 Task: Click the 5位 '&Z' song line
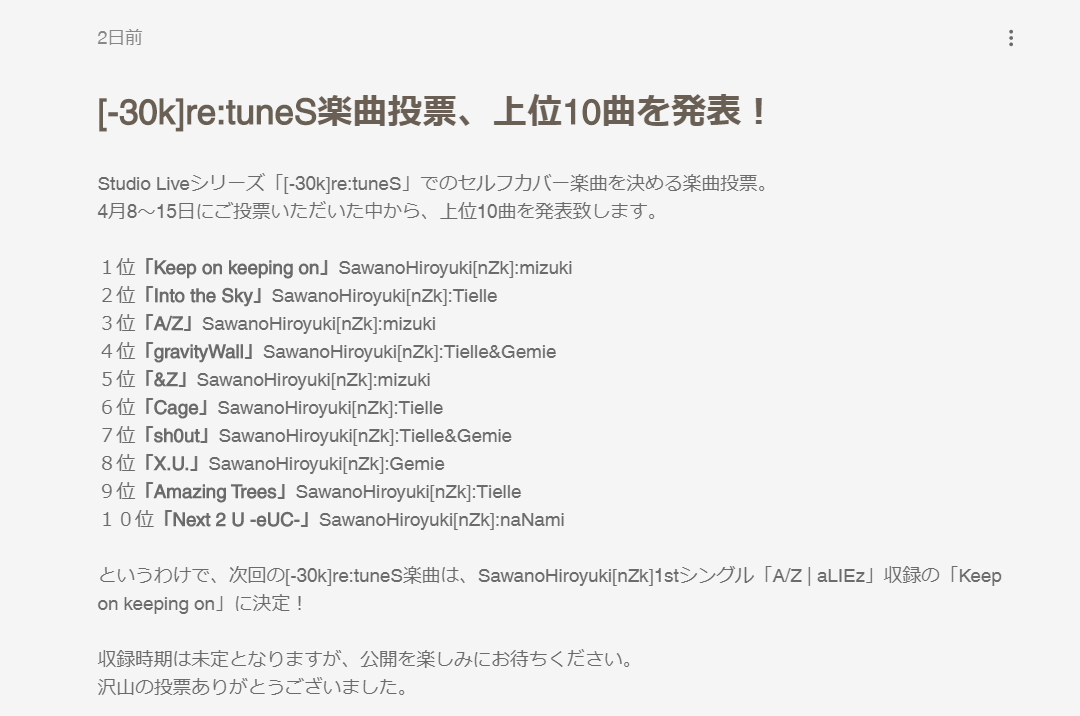(265, 380)
